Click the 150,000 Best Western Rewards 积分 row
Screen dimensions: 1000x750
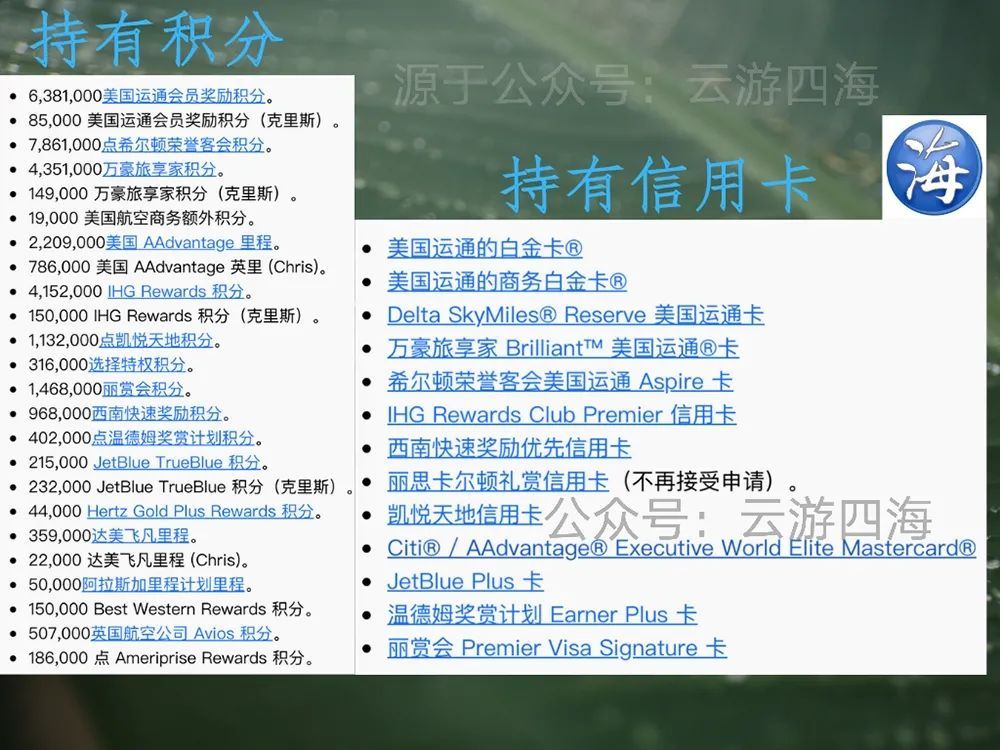[170, 609]
